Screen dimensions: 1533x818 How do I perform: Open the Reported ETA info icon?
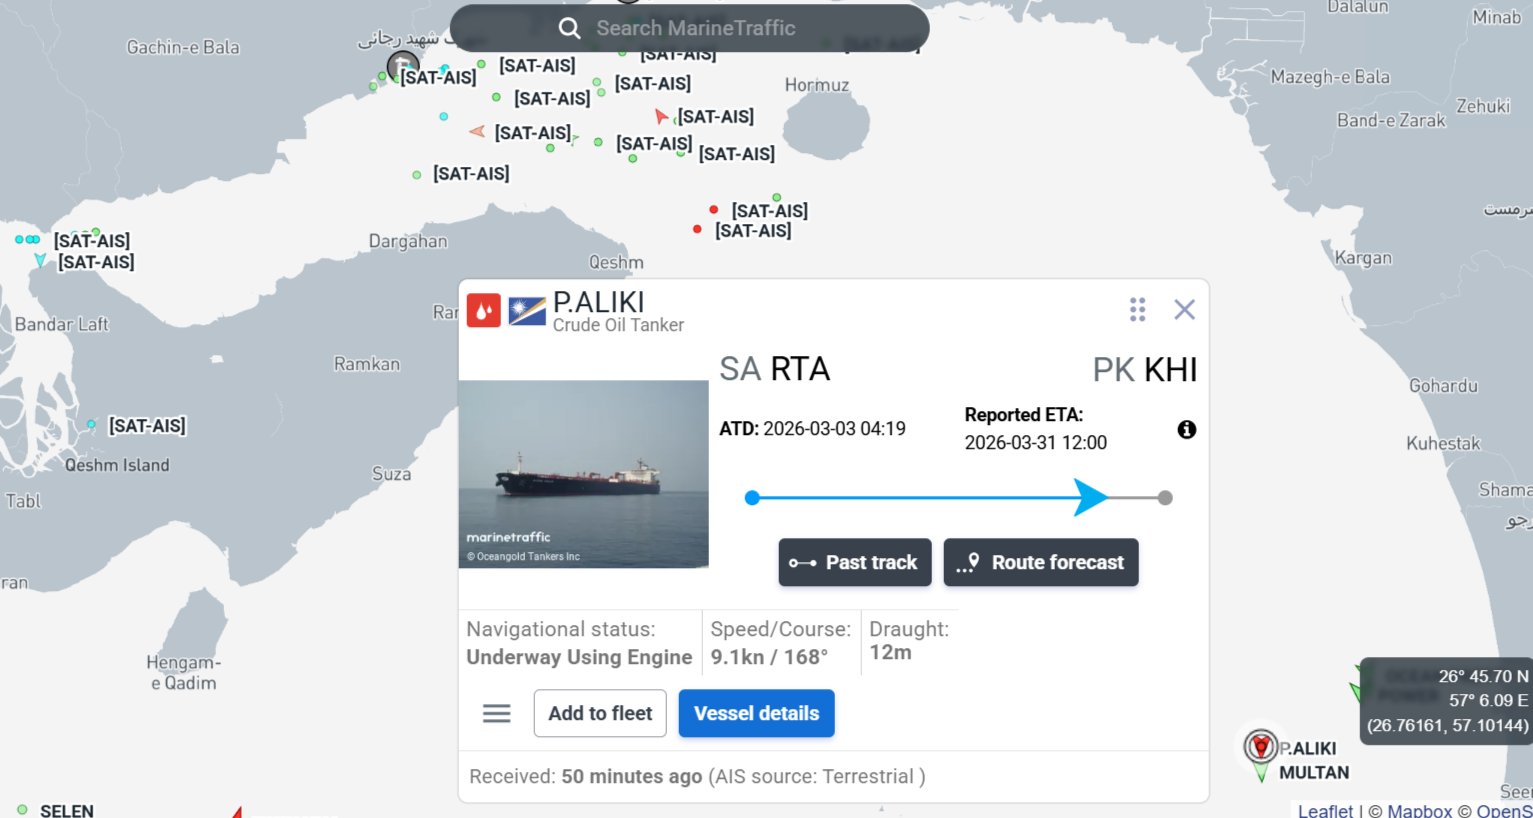(x=1187, y=429)
